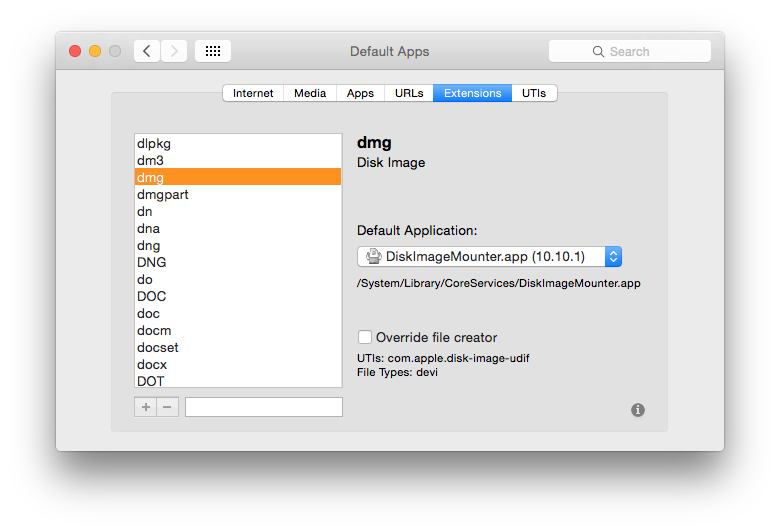This screenshot has height=531, width=780.
Task: Open the URLs tab
Action: tap(409, 93)
